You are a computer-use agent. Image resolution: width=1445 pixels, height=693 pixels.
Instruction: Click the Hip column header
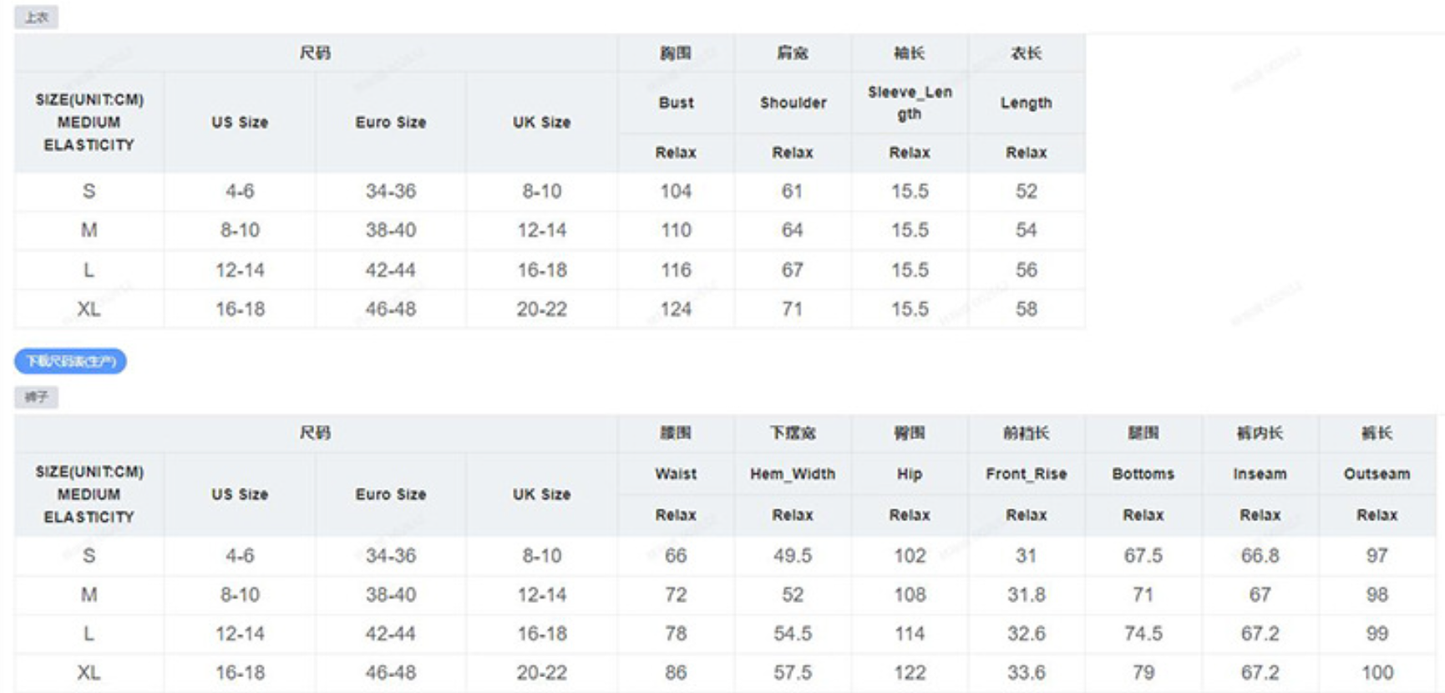[909, 474]
